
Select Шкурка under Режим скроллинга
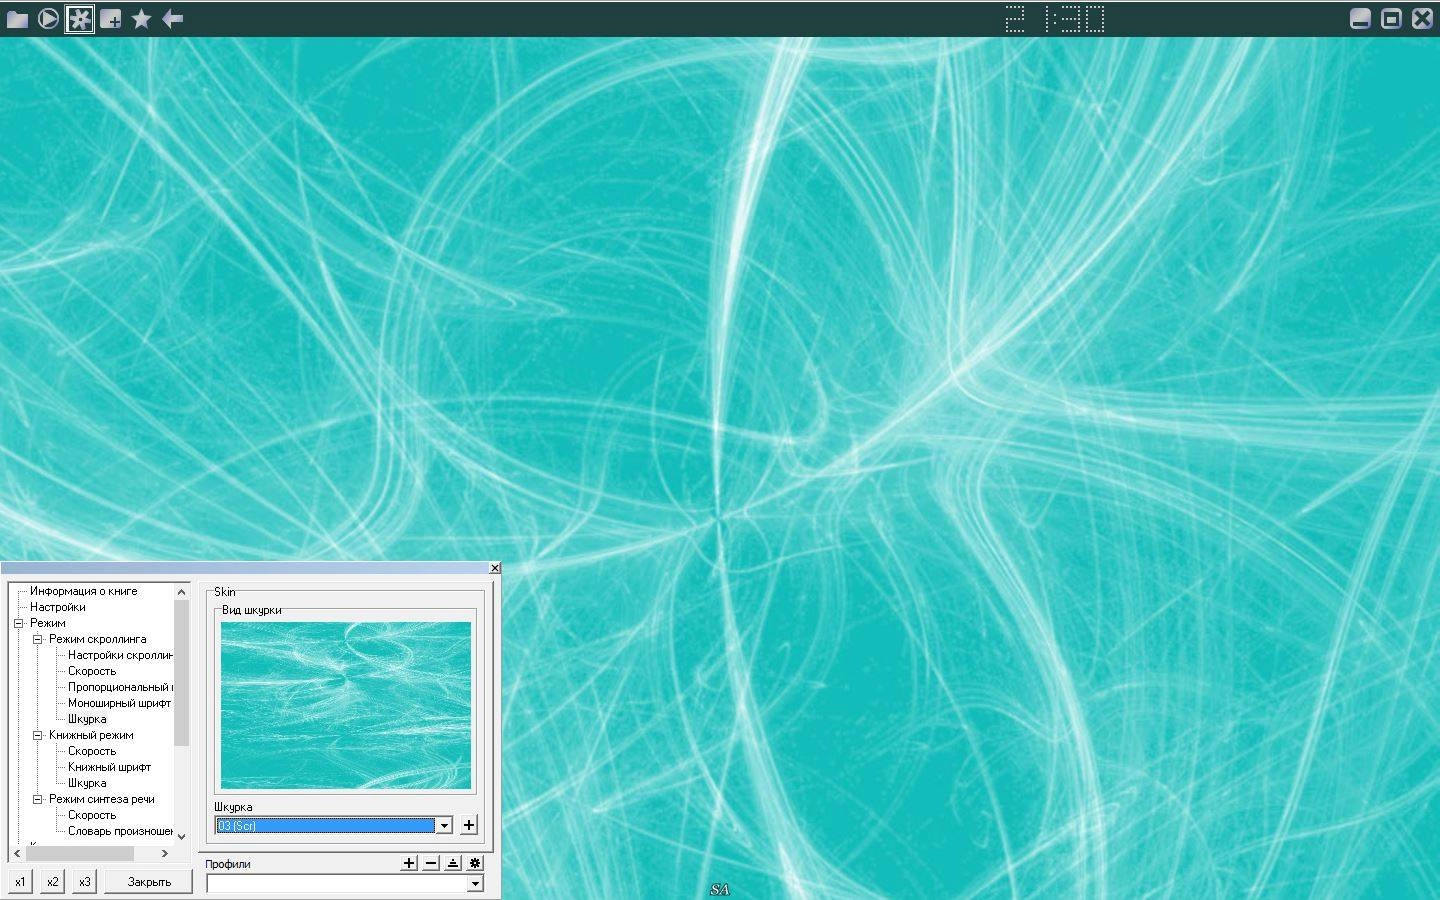pyautogui.click(x=87, y=719)
